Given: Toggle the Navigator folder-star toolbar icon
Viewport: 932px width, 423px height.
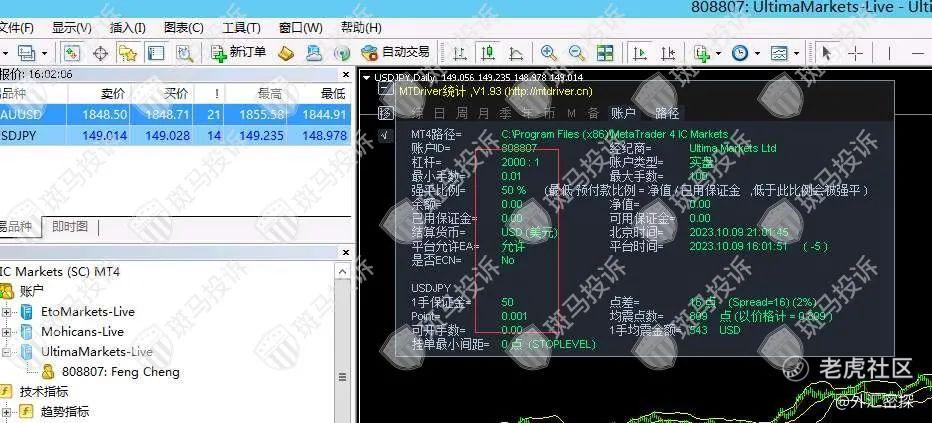Looking at the screenshot, I should point(128,53).
